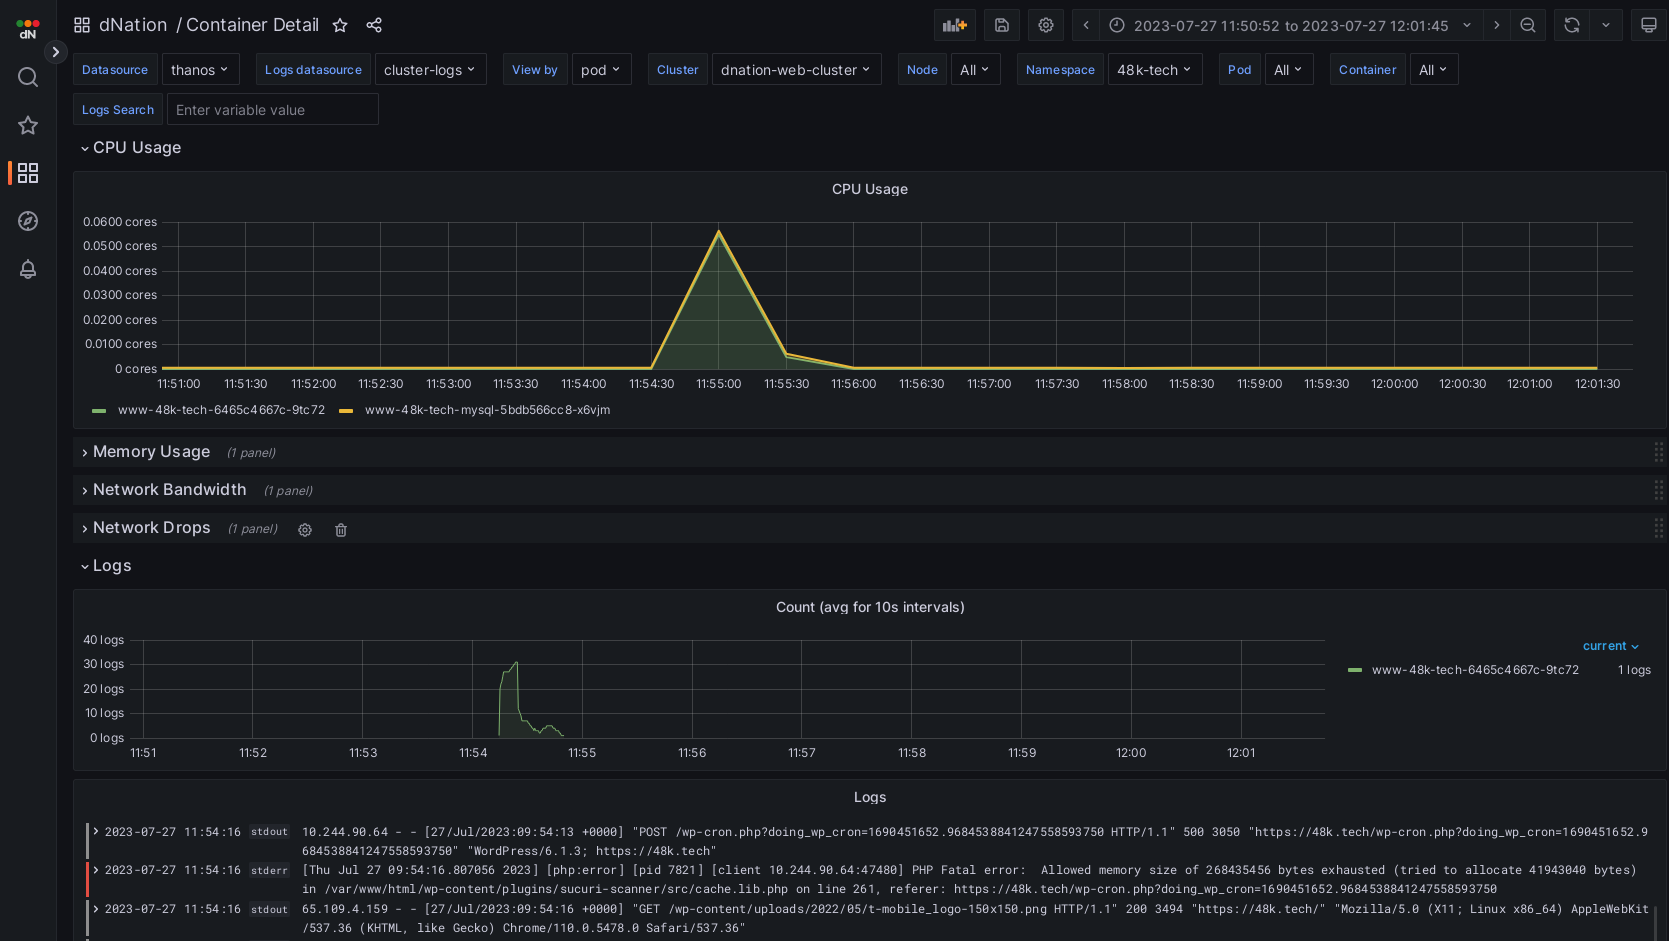Image resolution: width=1669 pixels, height=941 pixels.
Task: Zoom out time range
Action: [1528, 25]
